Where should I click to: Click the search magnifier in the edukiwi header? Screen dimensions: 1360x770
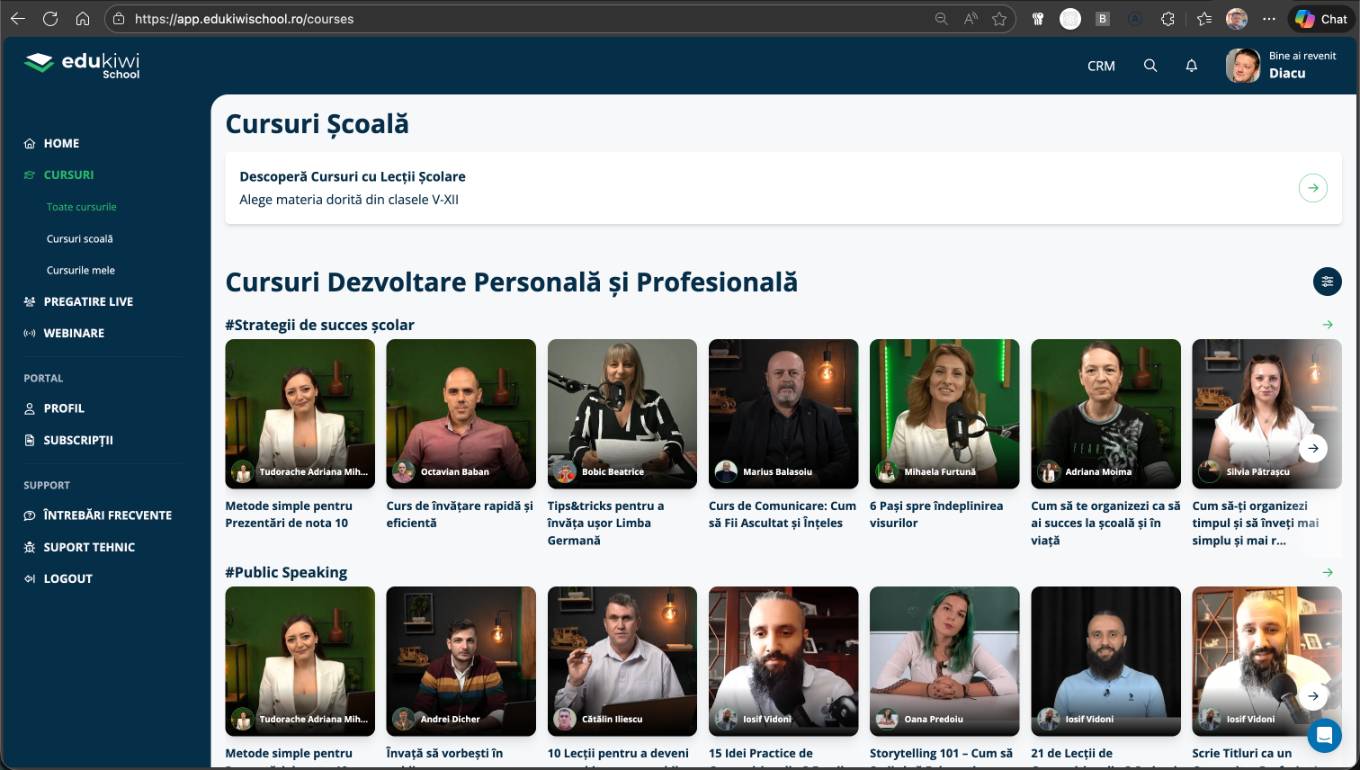(x=1150, y=65)
